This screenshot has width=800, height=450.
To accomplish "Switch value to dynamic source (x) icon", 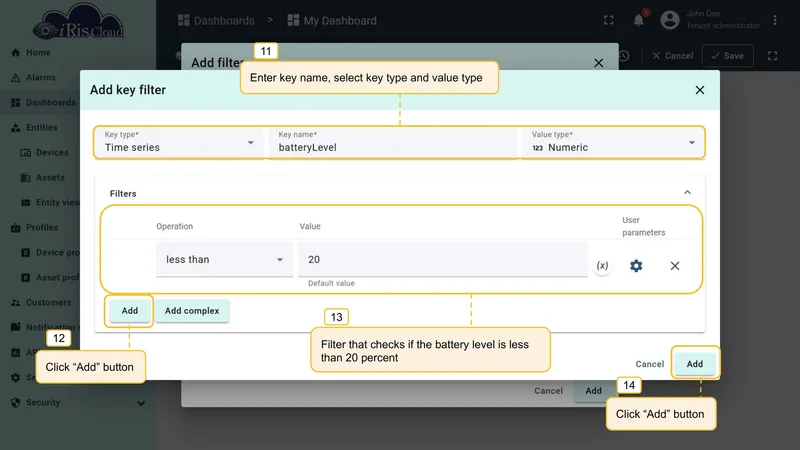I will point(603,266).
